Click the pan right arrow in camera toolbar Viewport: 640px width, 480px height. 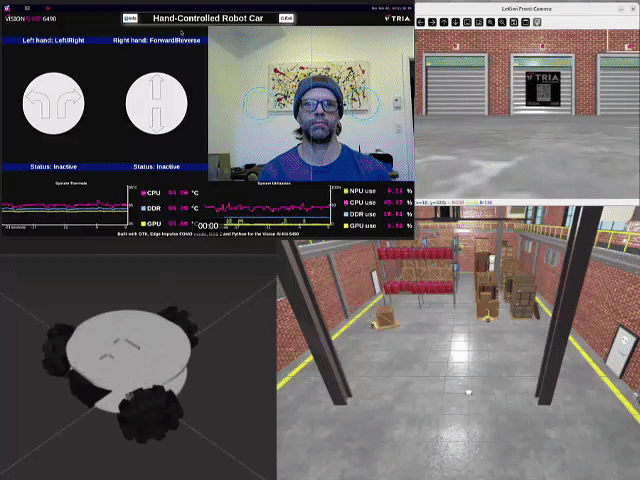(432, 22)
